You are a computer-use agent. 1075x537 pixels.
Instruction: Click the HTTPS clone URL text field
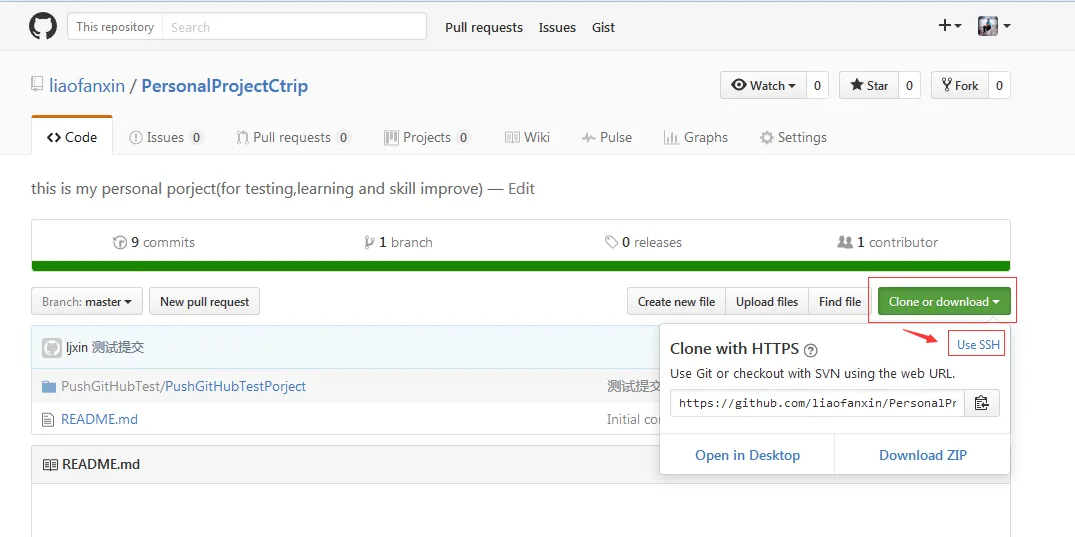tap(817, 403)
